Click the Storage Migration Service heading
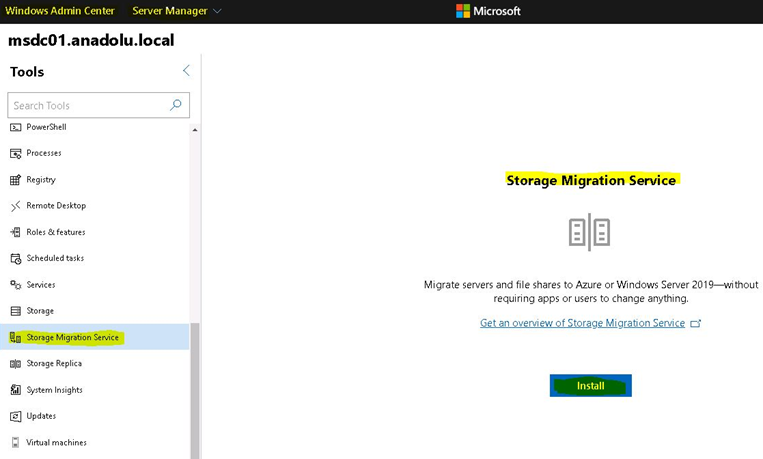The width and height of the screenshot is (763, 459). coord(591,181)
